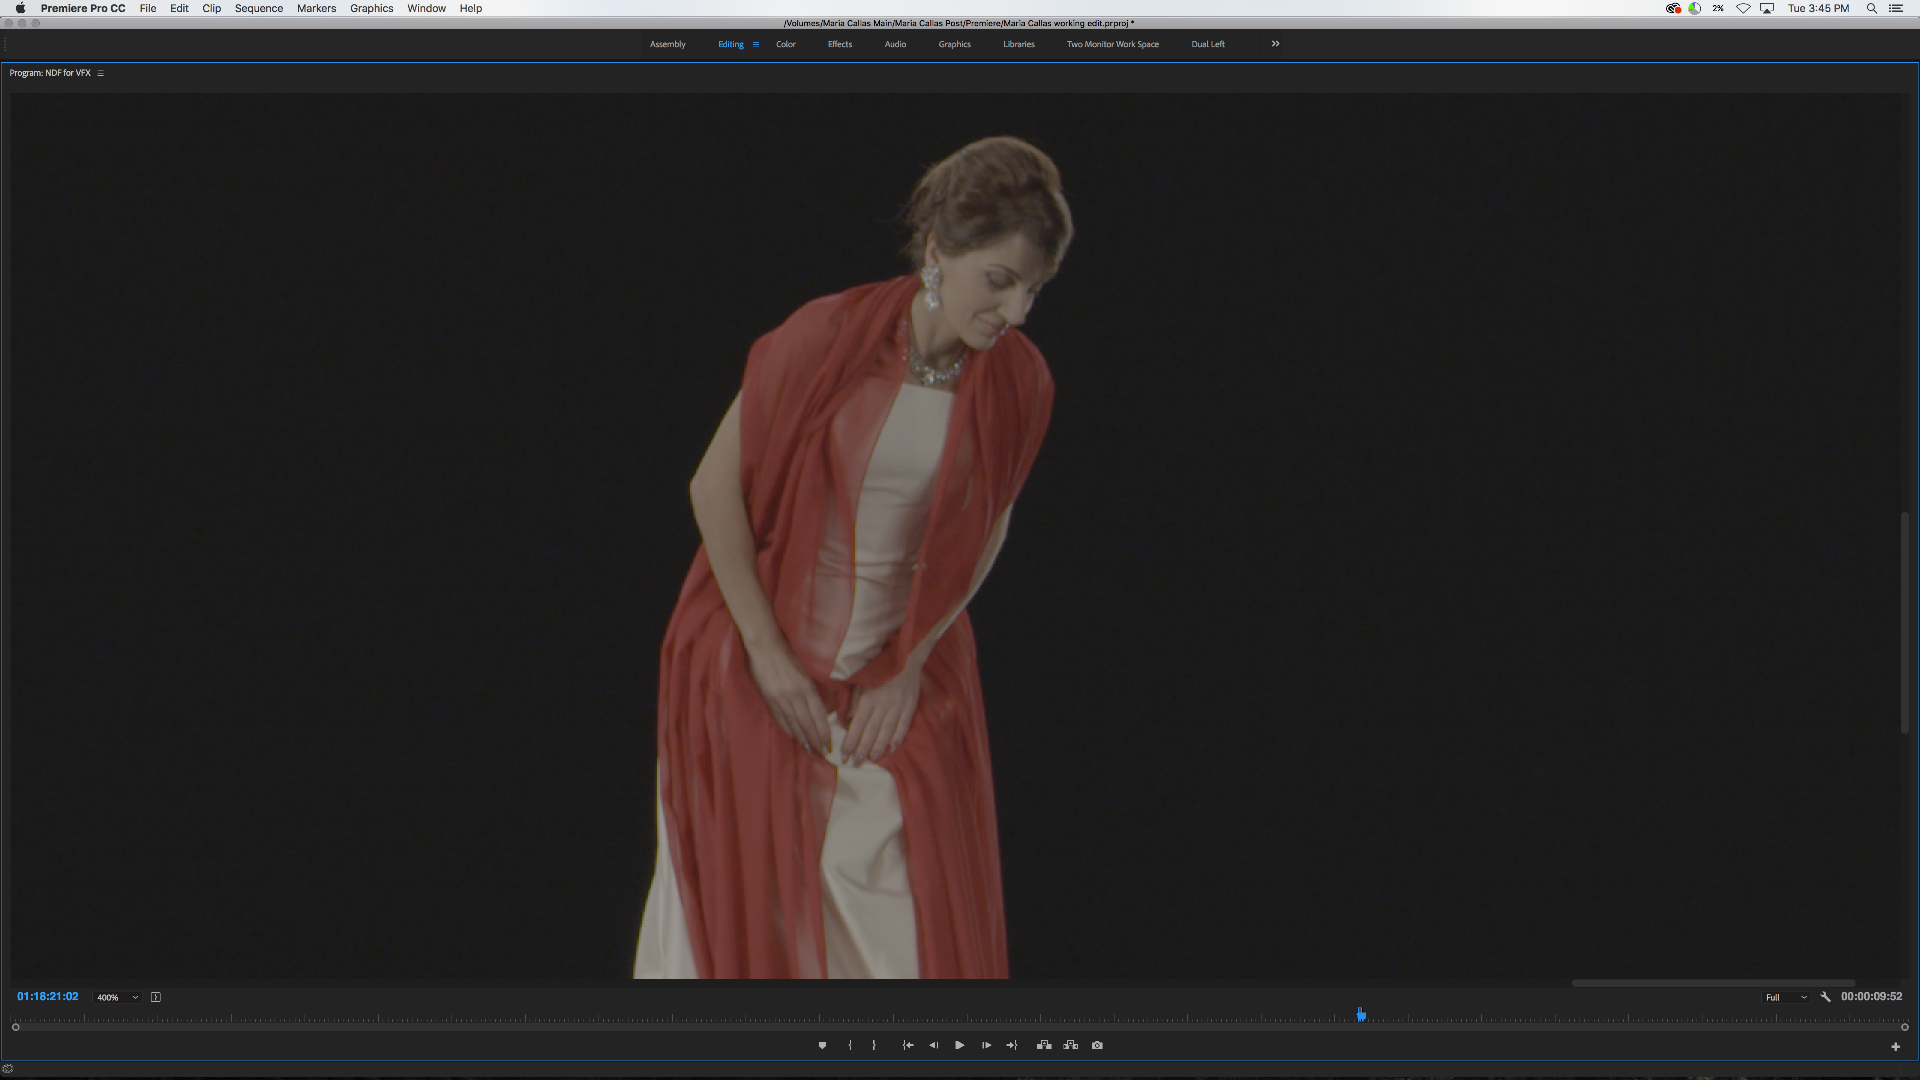Open the playback resolution Full dropdown
The image size is (1920, 1080).
pos(1786,997)
